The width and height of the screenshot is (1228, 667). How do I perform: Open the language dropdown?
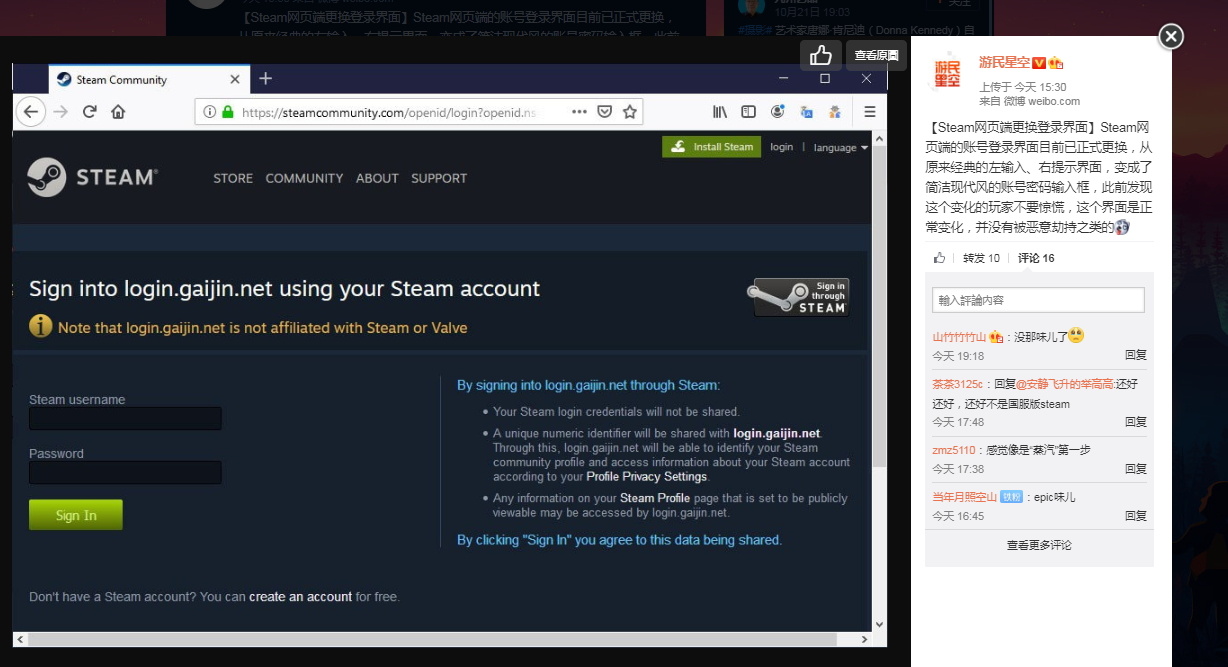(840, 148)
